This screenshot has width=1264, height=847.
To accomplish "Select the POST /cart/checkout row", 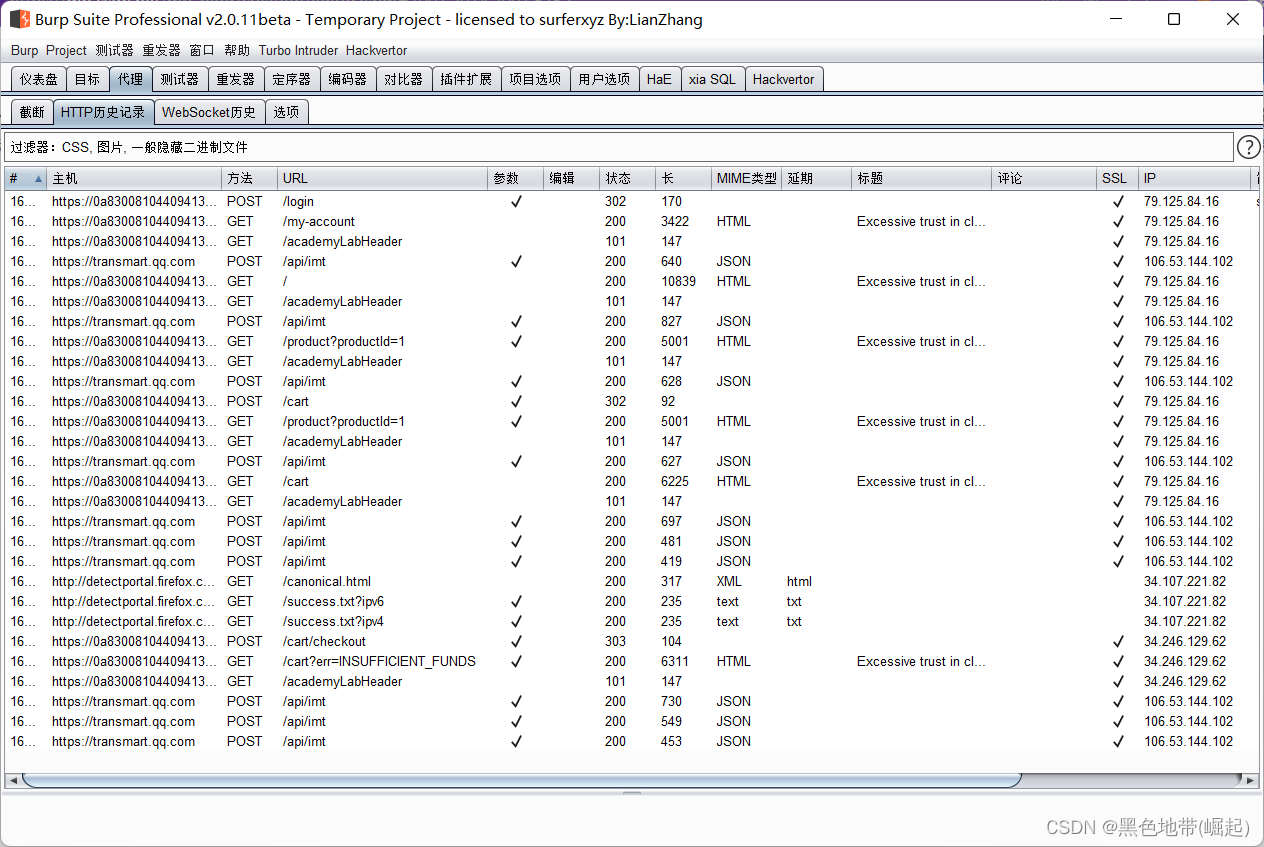I will pyautogui.click(x=631, y=641).
